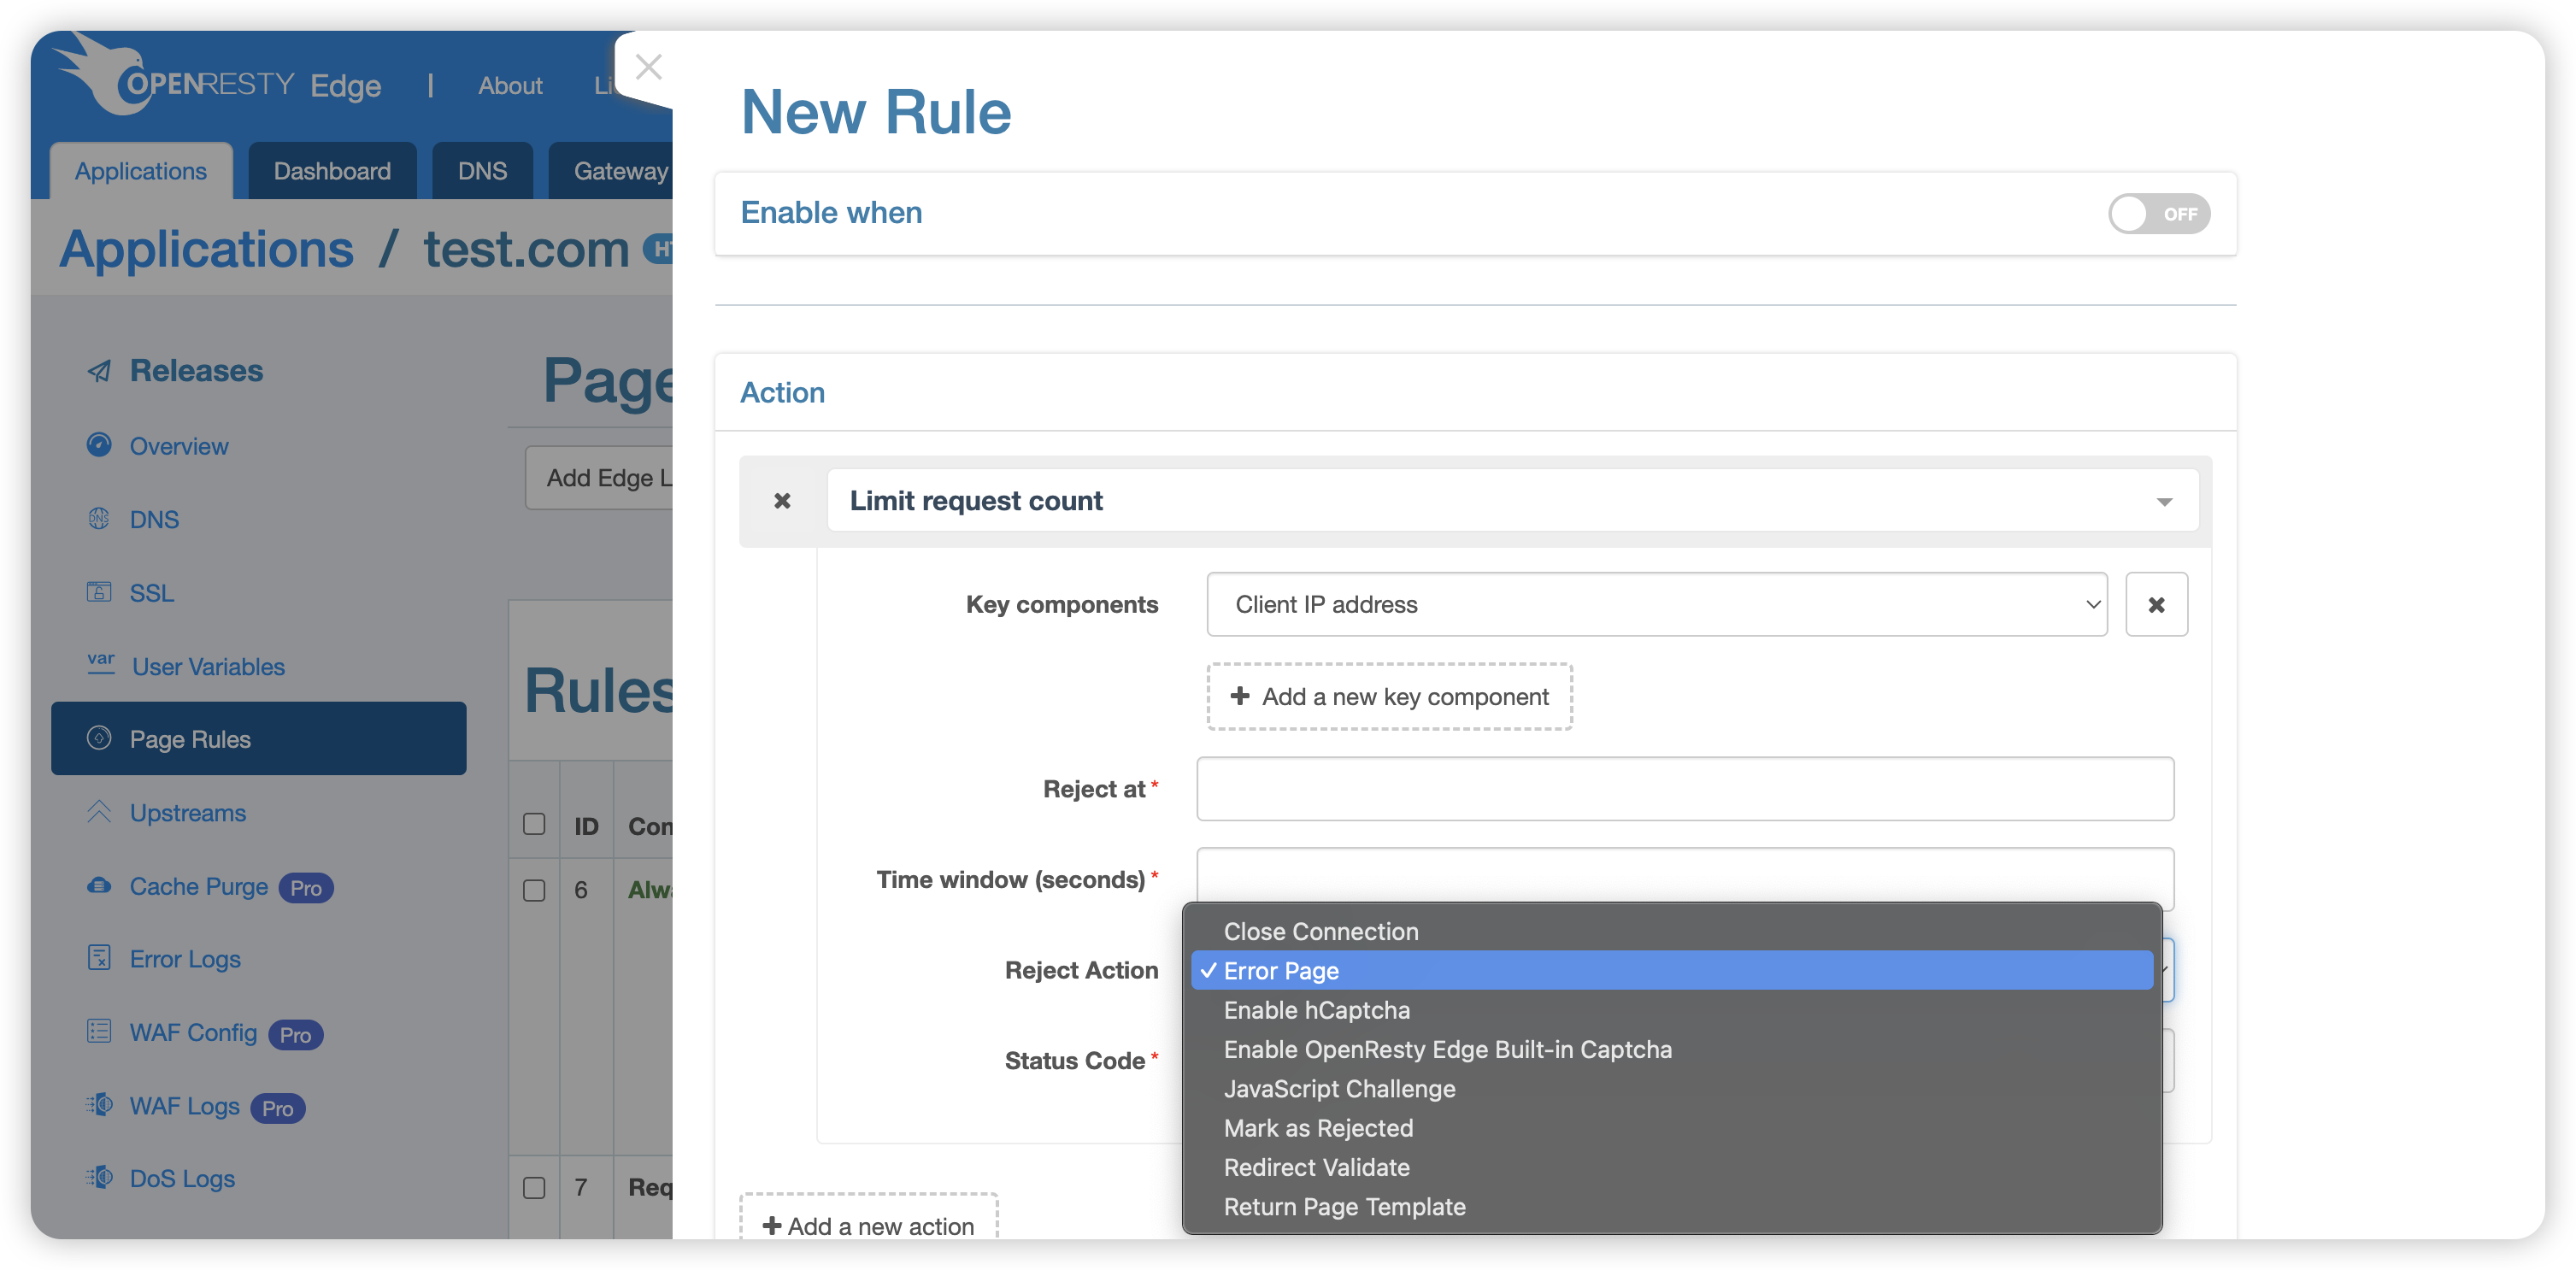Click the DNS globe icon in sidebar
The height and width of the screenshot is (1270, 2576).
tap(98, 518)
